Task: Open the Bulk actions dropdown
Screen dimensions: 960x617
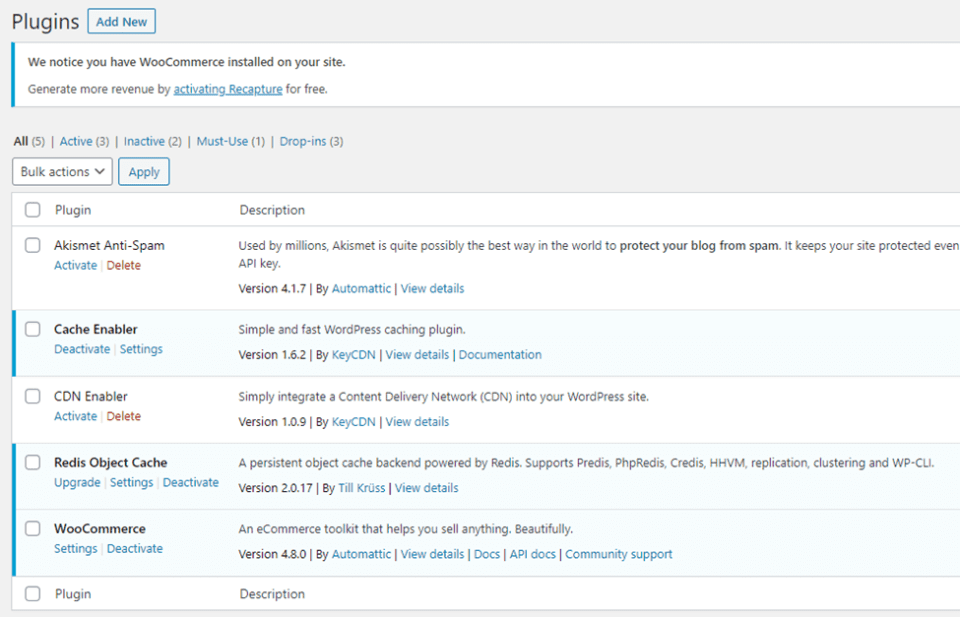Action: pyautogui.click(x=63, y=172)
